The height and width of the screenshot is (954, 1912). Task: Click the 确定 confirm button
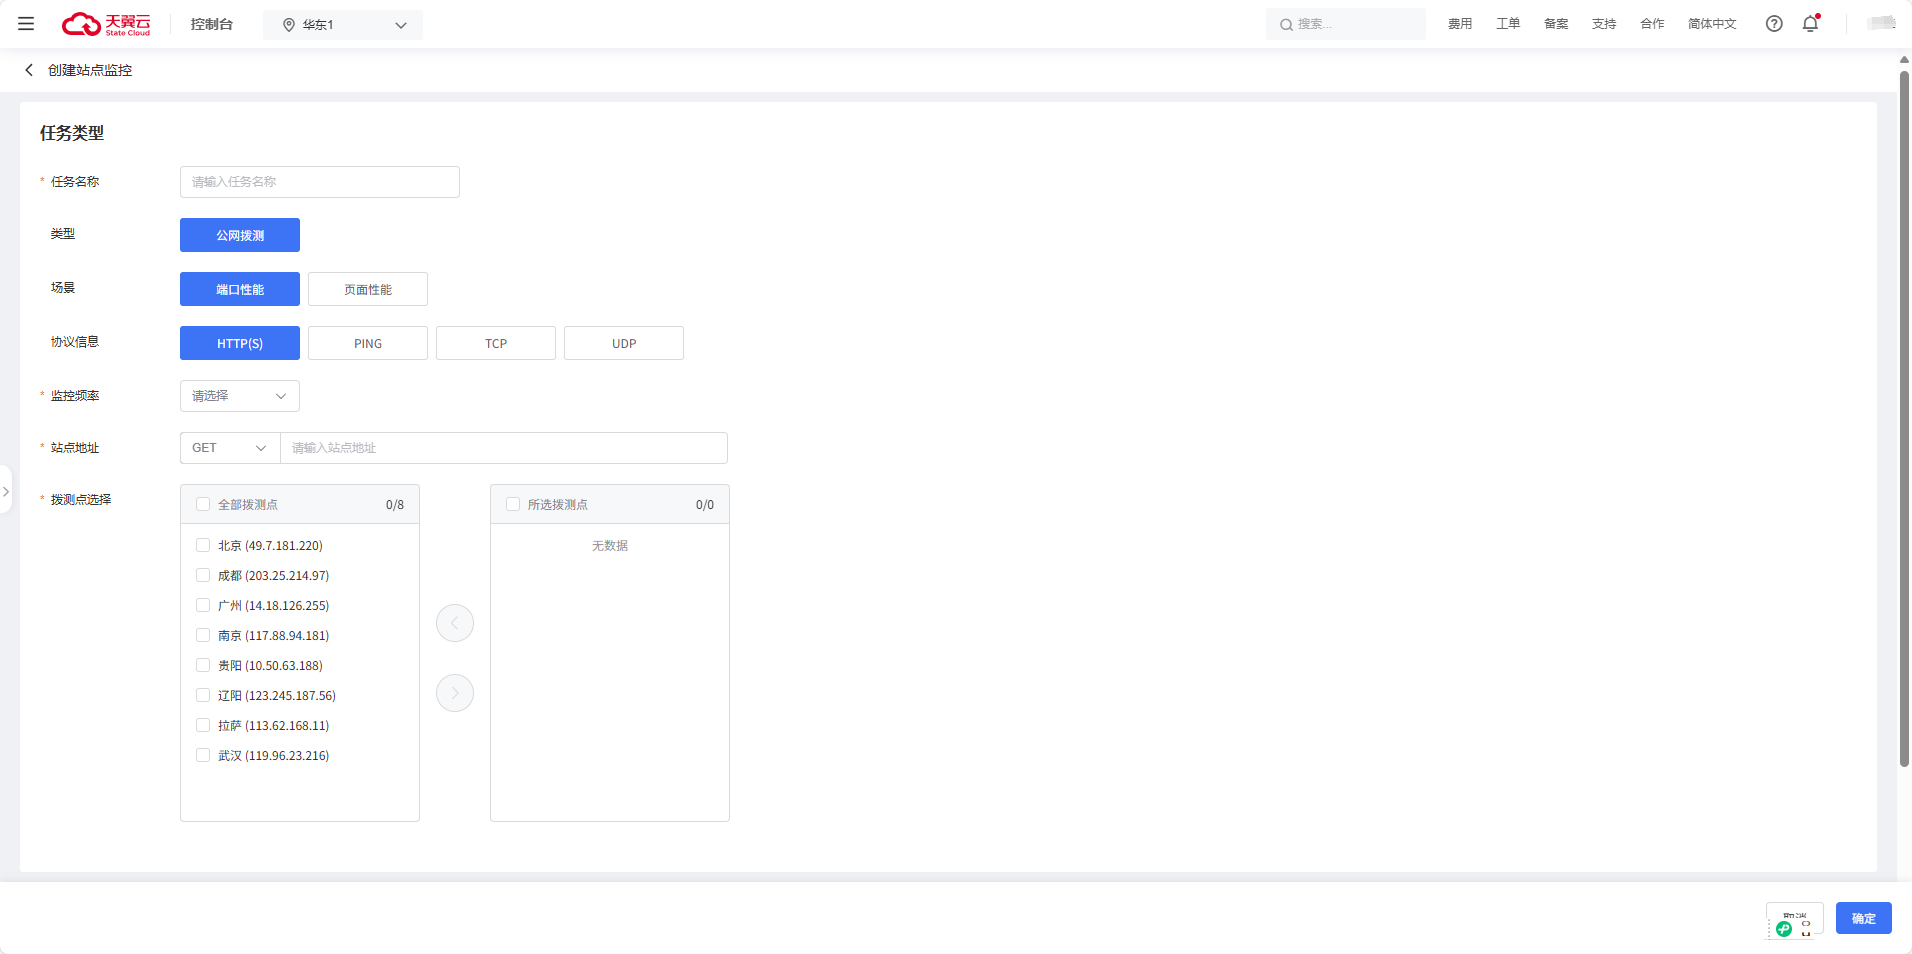pyautogui.click(x=1864, y=918)
